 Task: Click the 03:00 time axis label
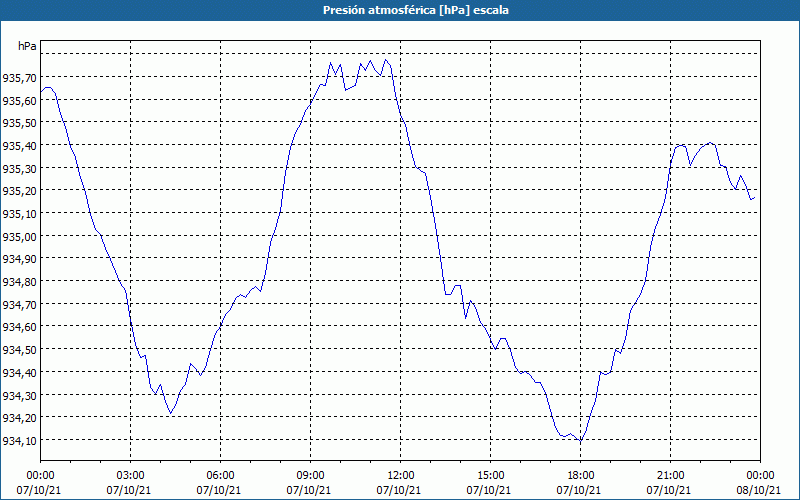click(130, 476)
